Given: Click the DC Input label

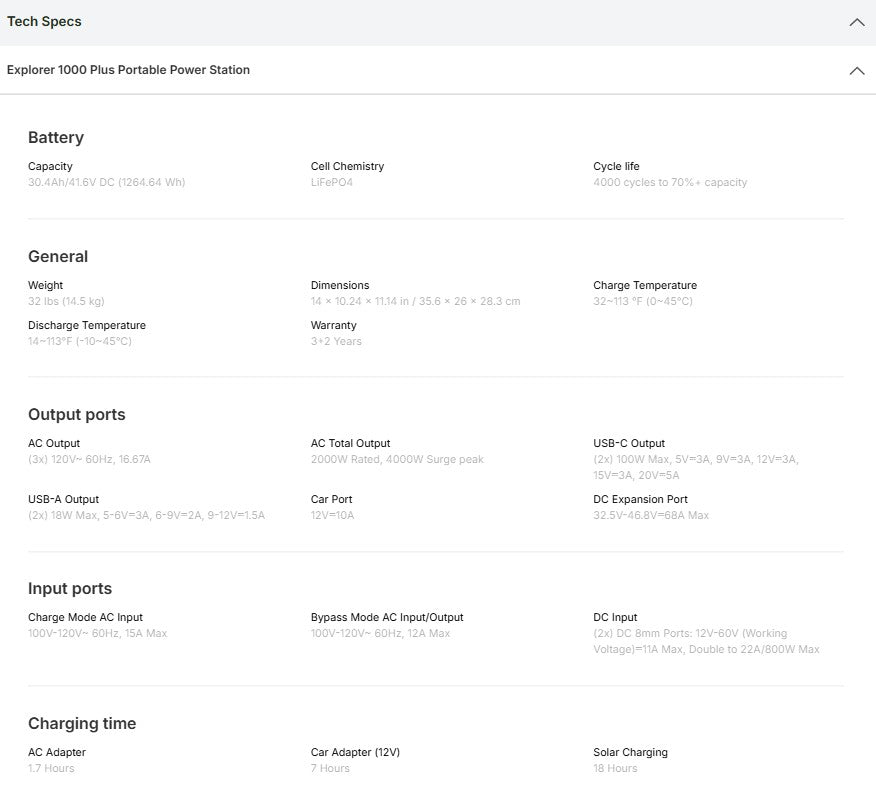Looking at the screenshot, I should [615, 617].
